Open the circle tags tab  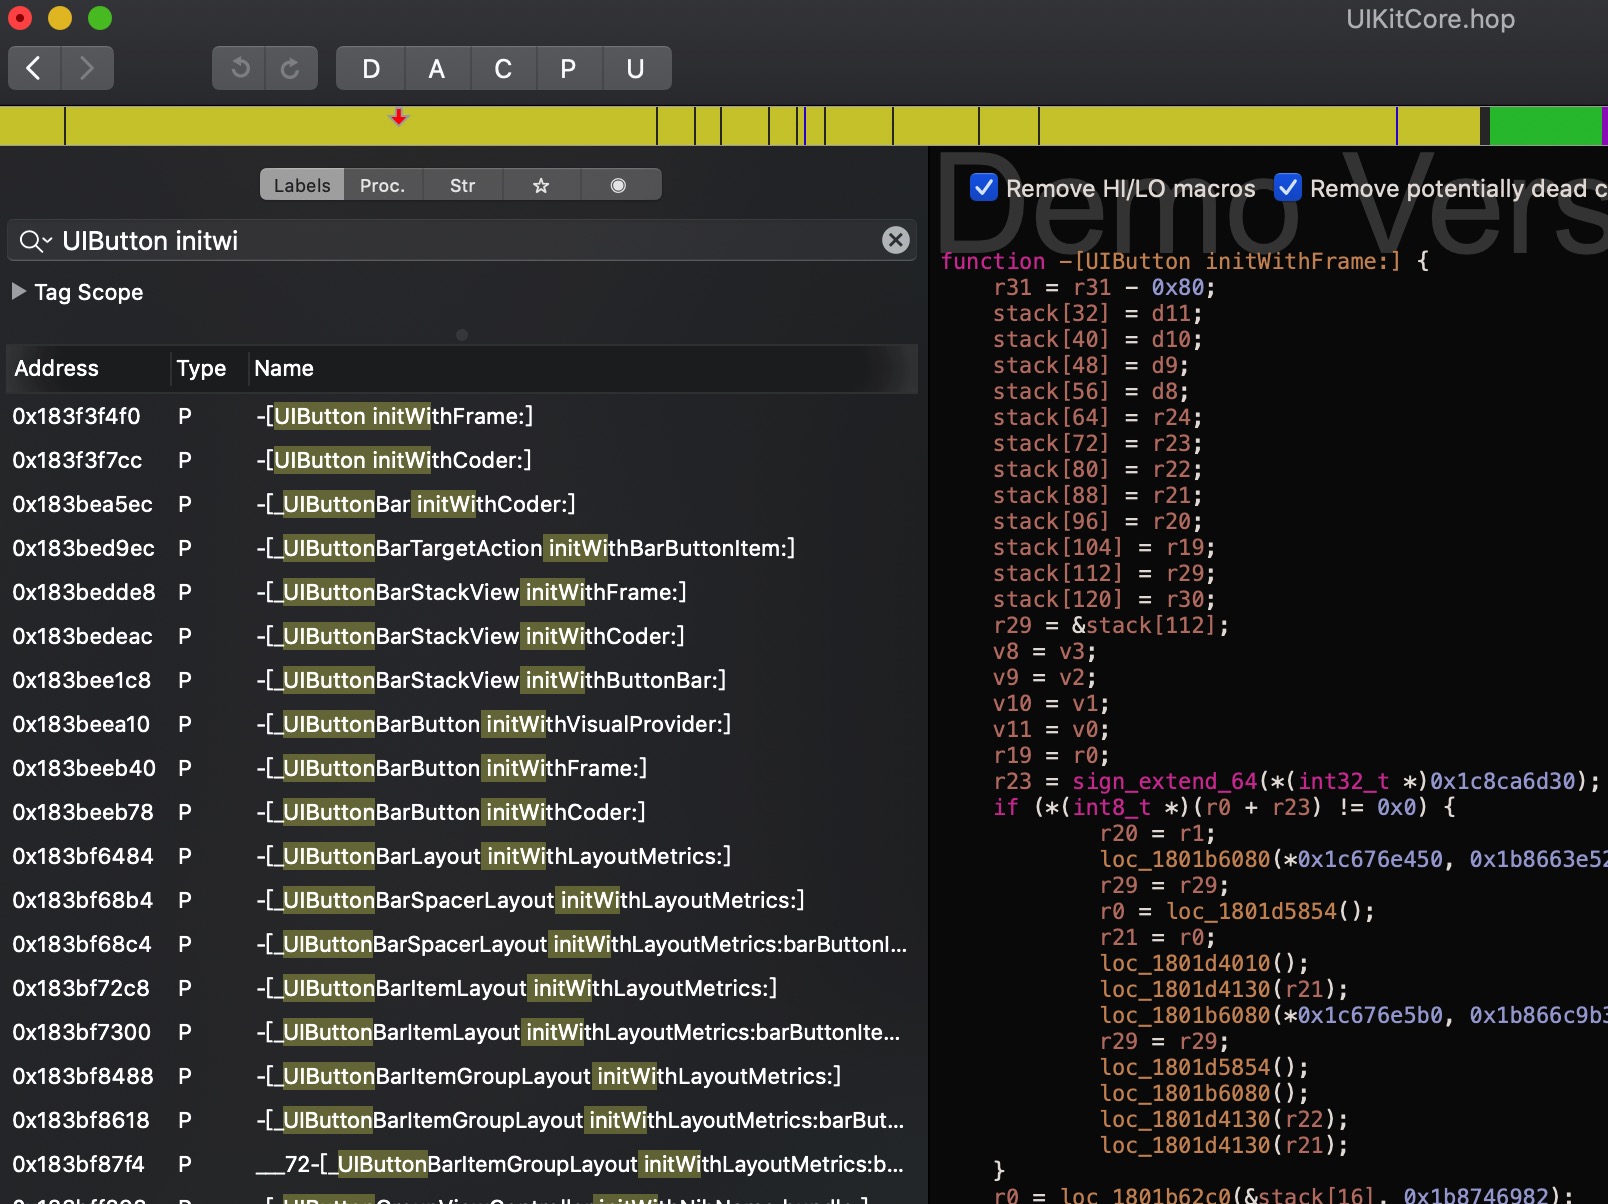pos(618,185)
